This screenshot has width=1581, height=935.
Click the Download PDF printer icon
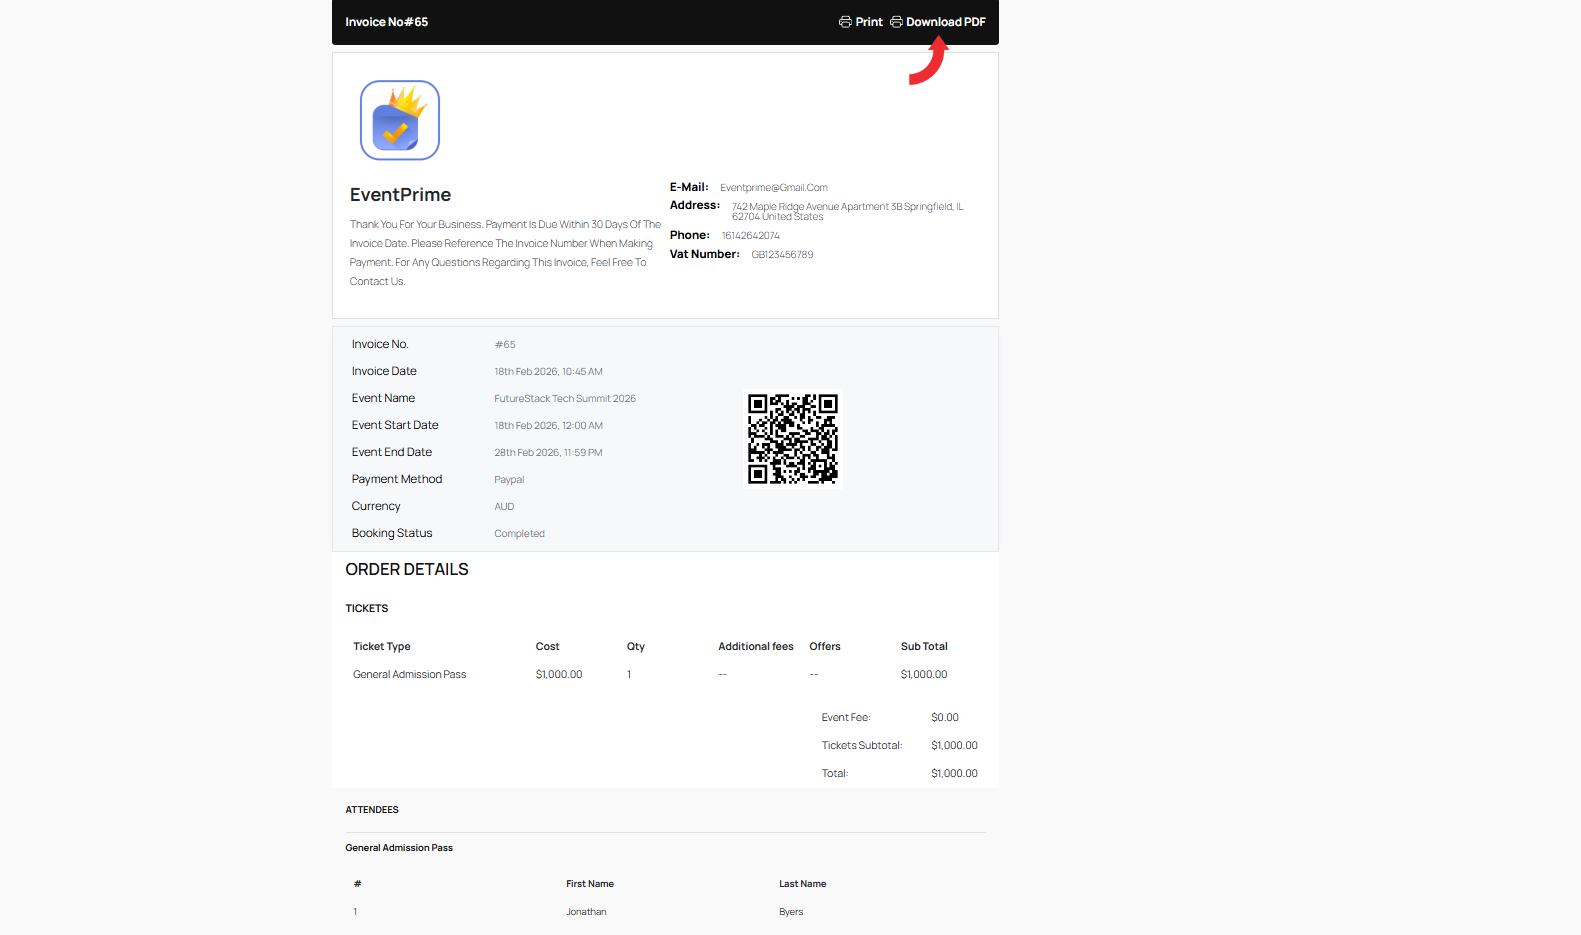896,22
